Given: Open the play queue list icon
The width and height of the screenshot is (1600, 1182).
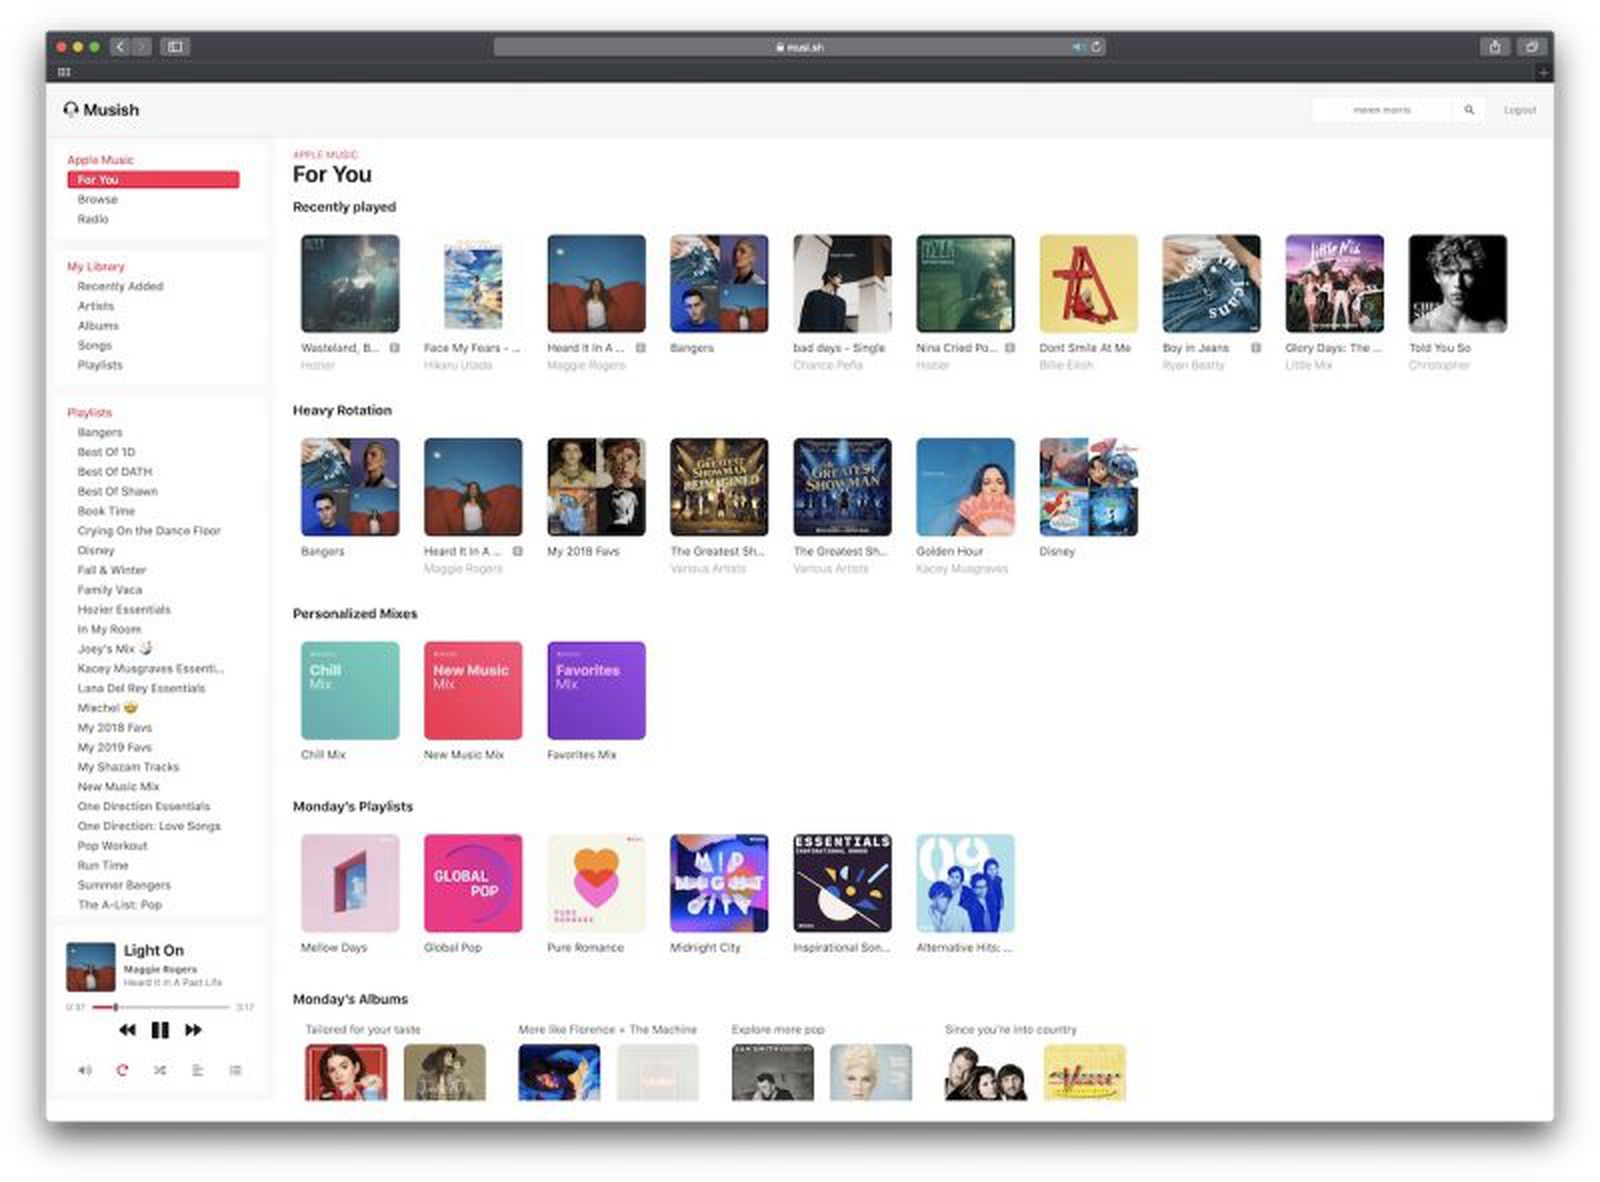Looking at the screenshot, I should click(236, 1070).
